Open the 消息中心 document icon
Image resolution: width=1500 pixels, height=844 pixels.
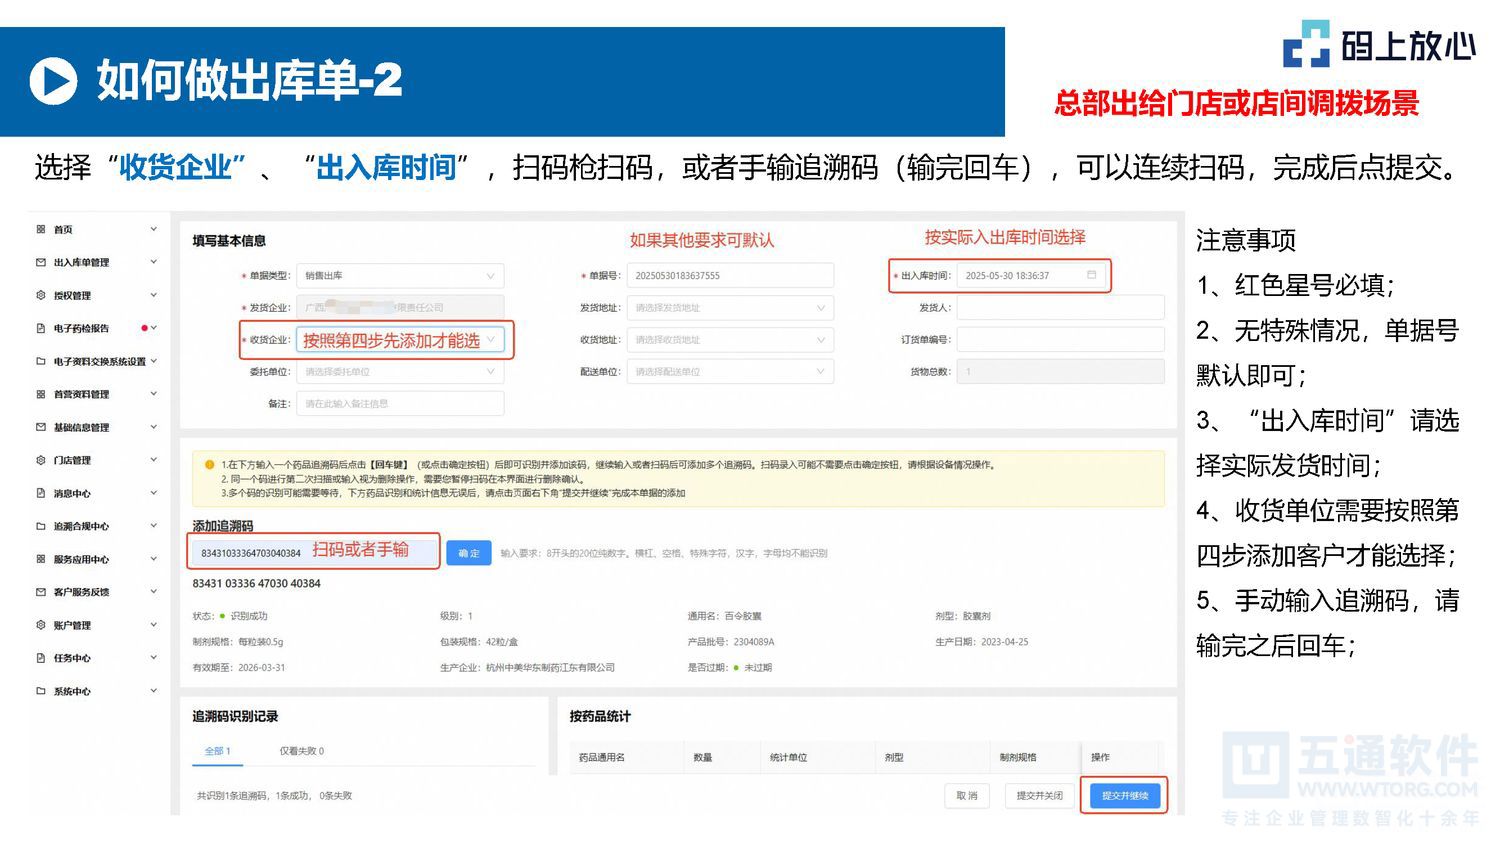40,493
